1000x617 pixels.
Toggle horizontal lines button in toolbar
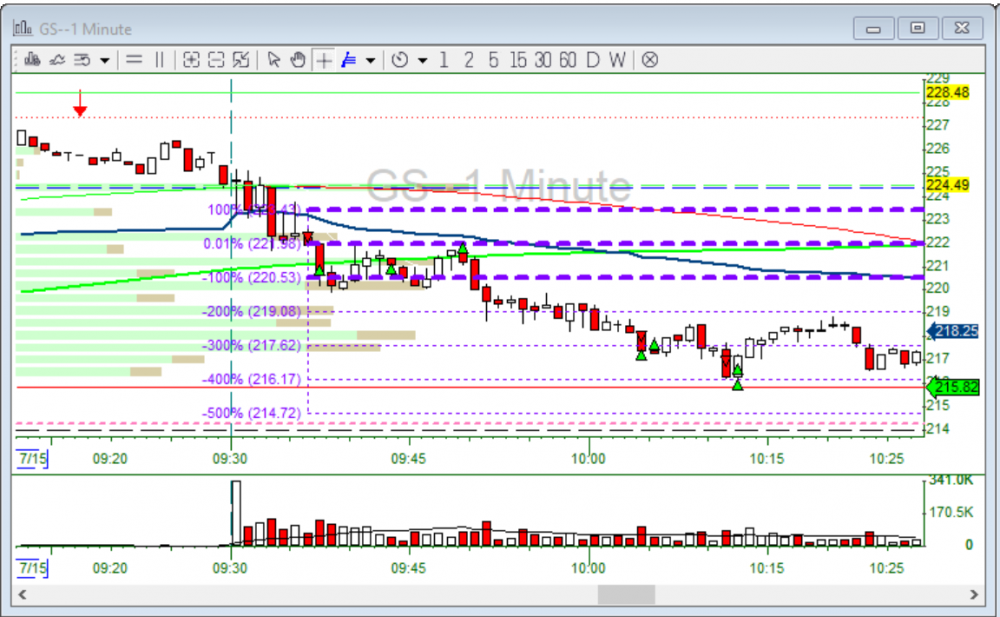pyautogui.click(x=134, y=60)
